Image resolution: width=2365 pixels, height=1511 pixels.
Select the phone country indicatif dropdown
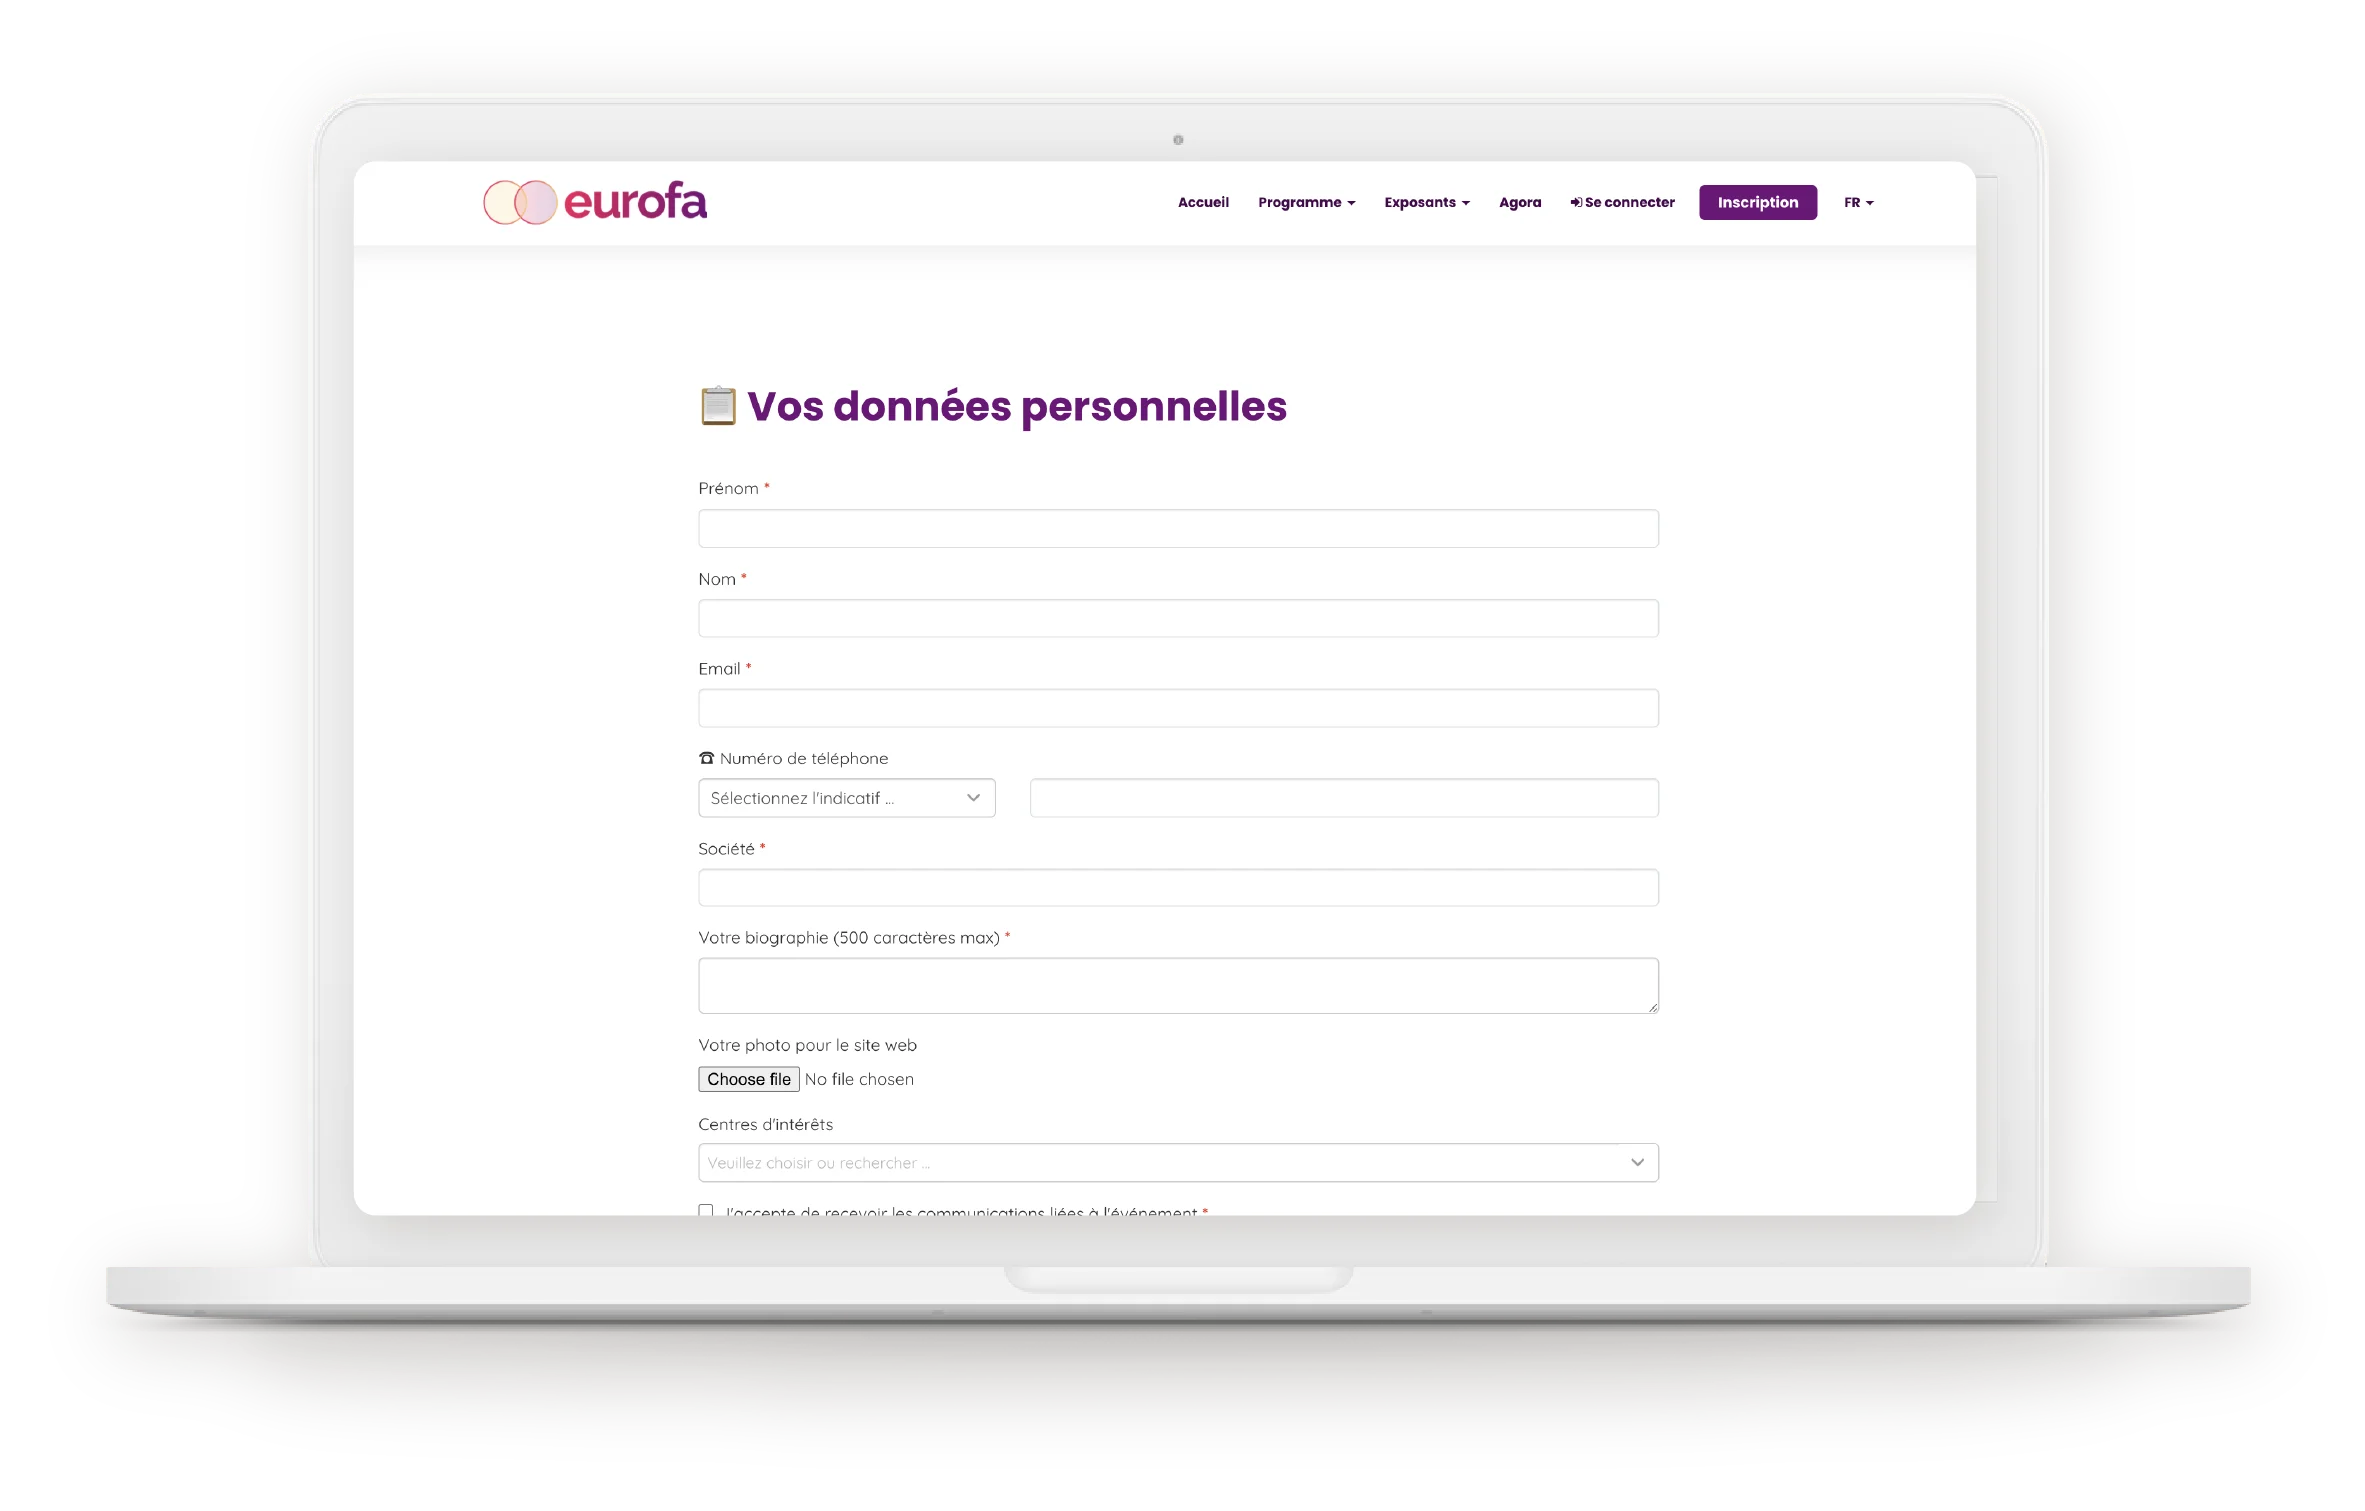click(846, 796)
